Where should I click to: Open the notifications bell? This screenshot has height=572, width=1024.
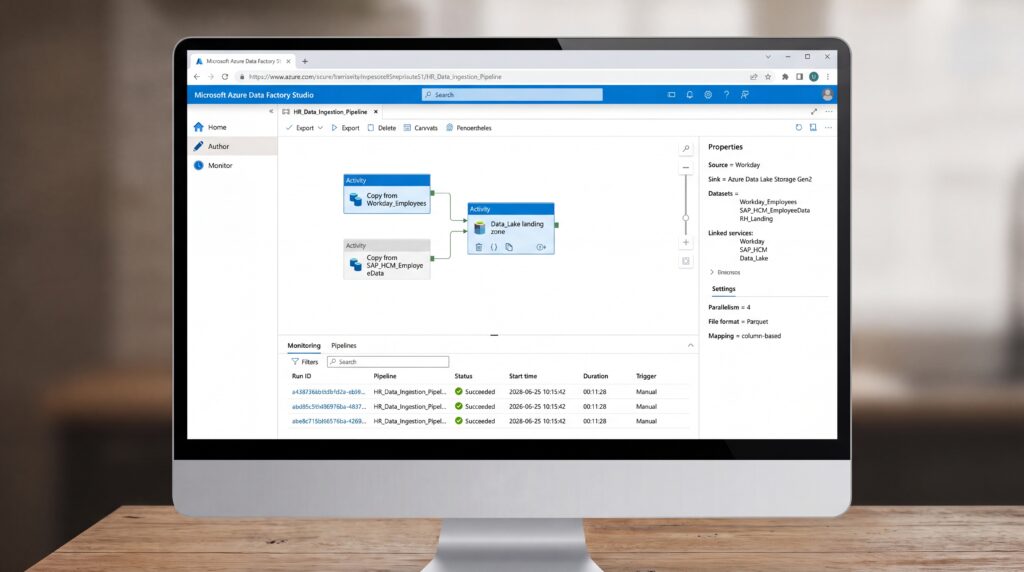coord(690,95)
